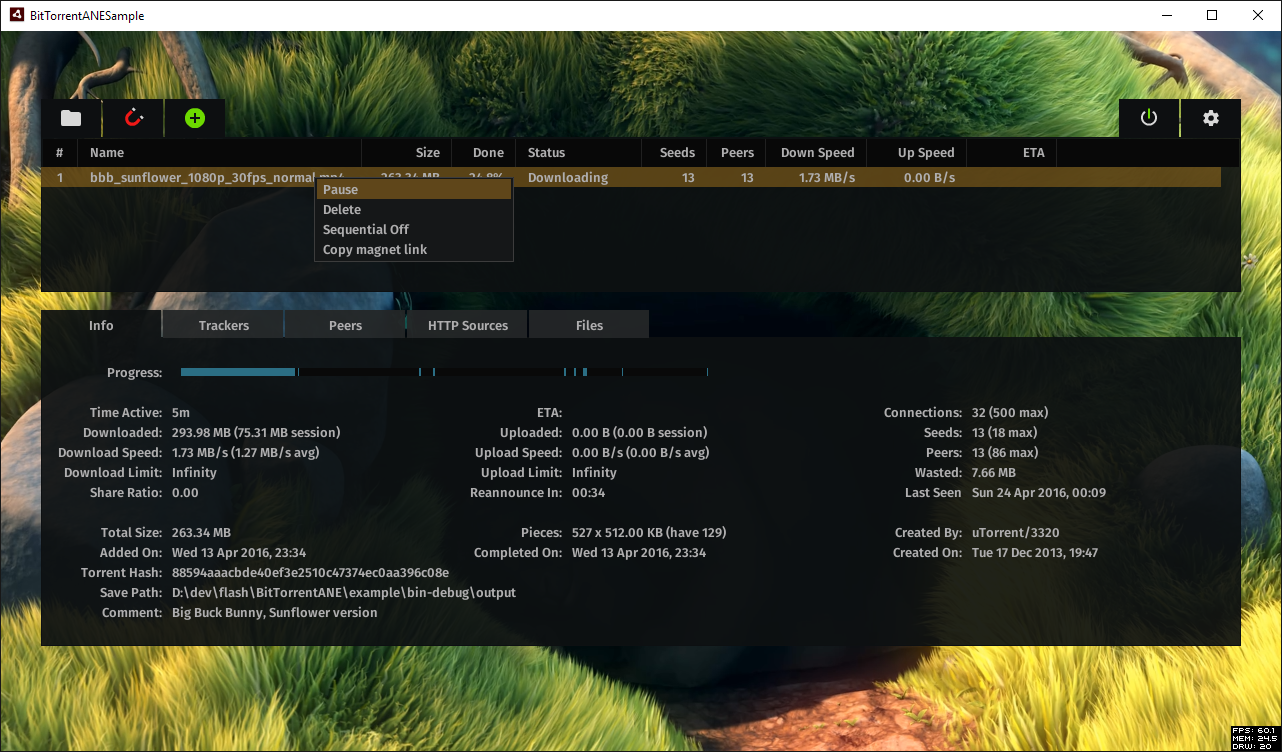Open the Peers tab
The image size is (1282, 752).
point(346,325)
